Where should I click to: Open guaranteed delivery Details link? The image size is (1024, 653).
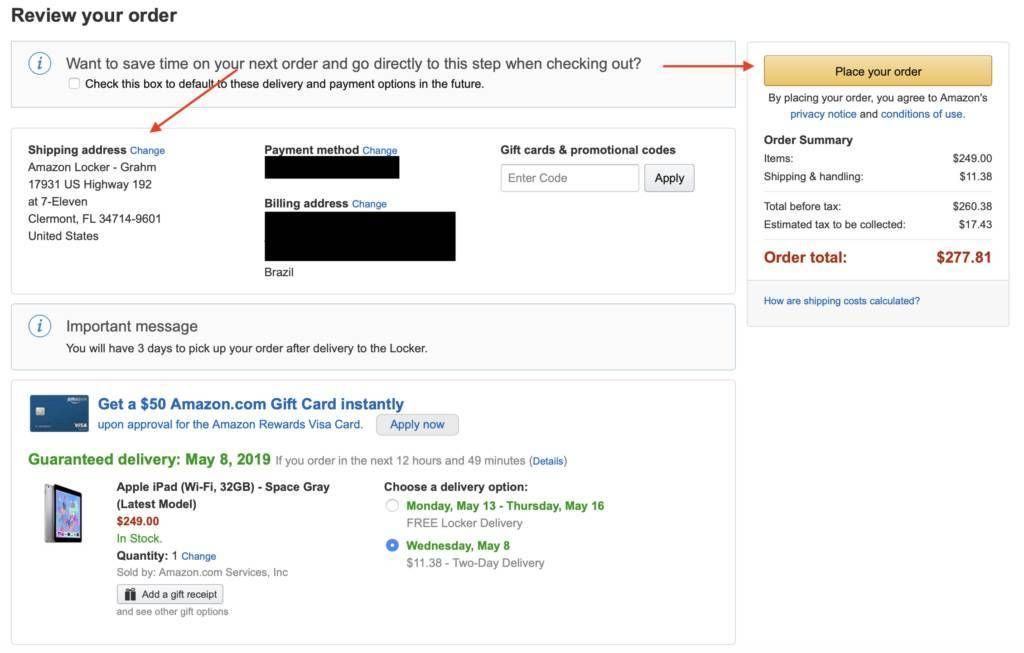click(x=548, y=461)
